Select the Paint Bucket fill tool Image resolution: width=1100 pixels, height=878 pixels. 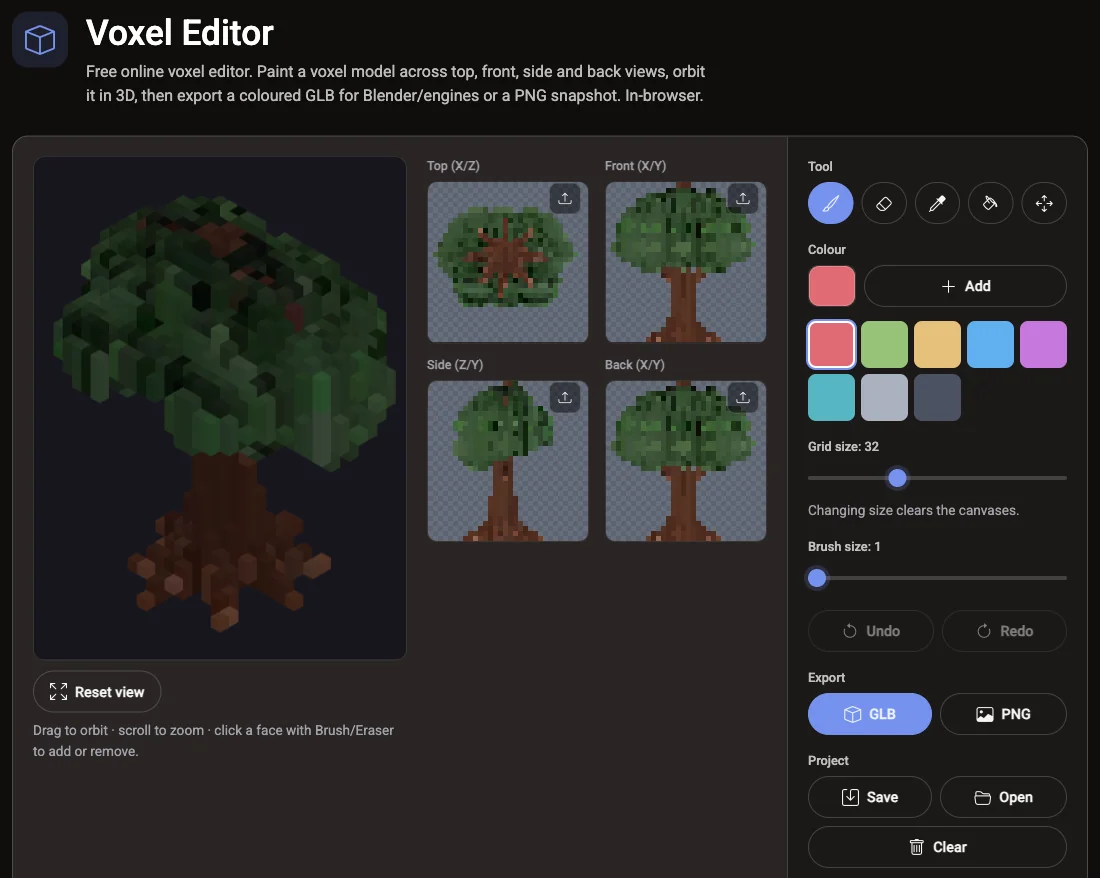coord(991,203)
